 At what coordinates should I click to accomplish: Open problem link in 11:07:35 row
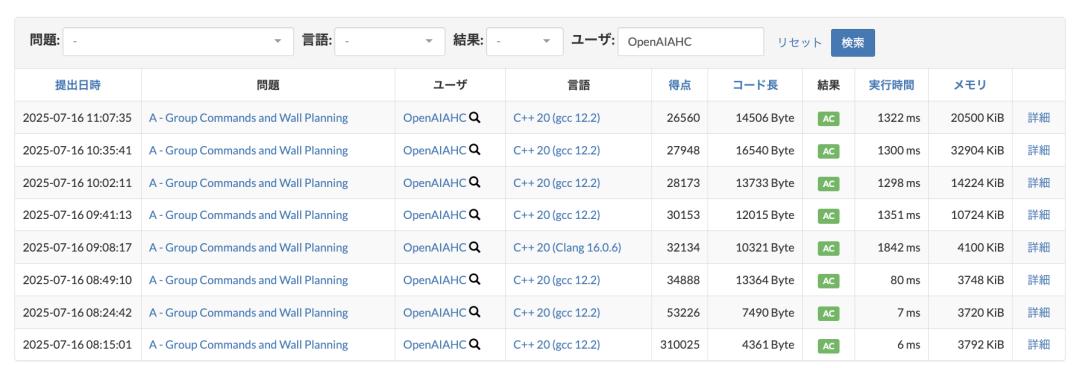click(249, 118)
